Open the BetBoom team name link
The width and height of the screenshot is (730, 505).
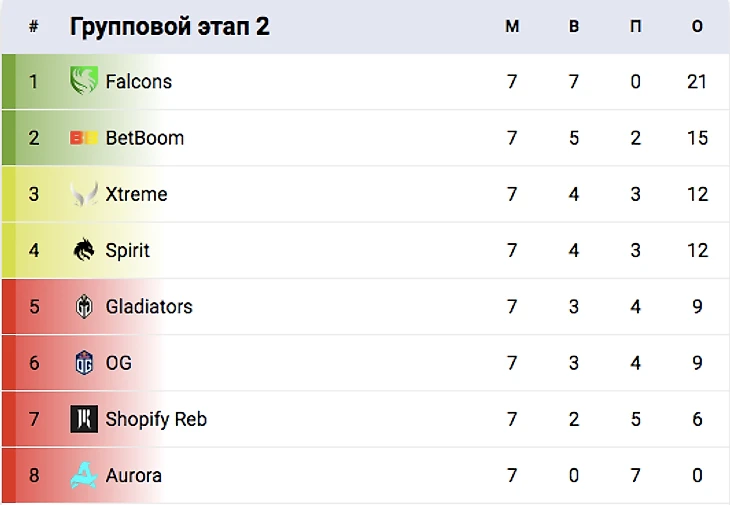click(145, 138)
